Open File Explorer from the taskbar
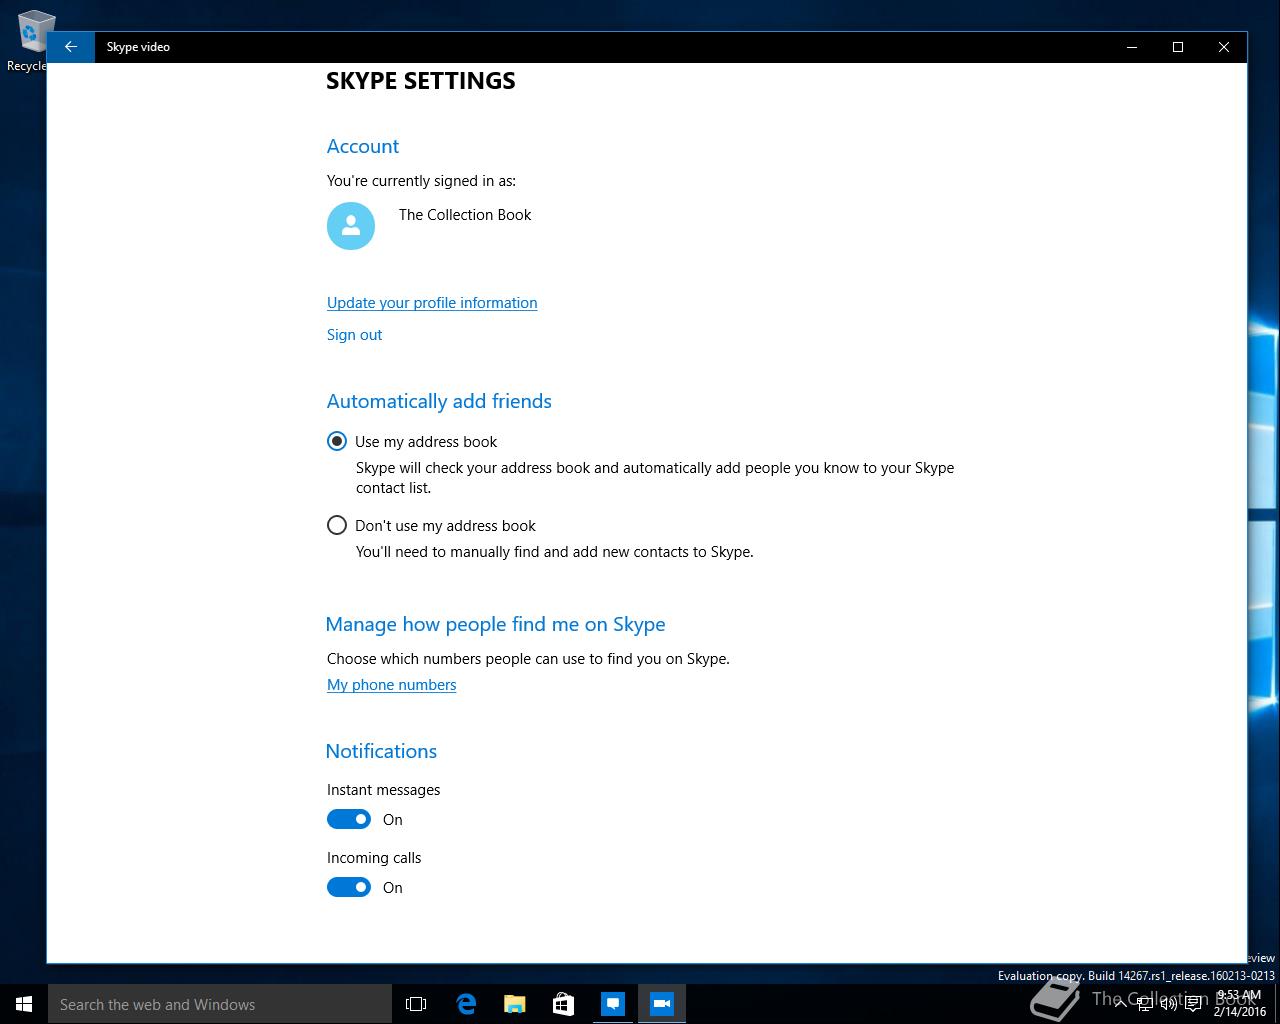Viewport: 1280px width, 1024px height. tap(515, 1004)
